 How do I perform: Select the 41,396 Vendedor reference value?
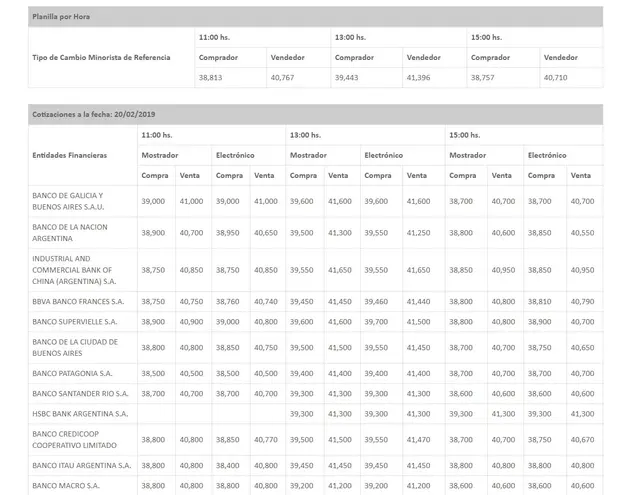418,78
